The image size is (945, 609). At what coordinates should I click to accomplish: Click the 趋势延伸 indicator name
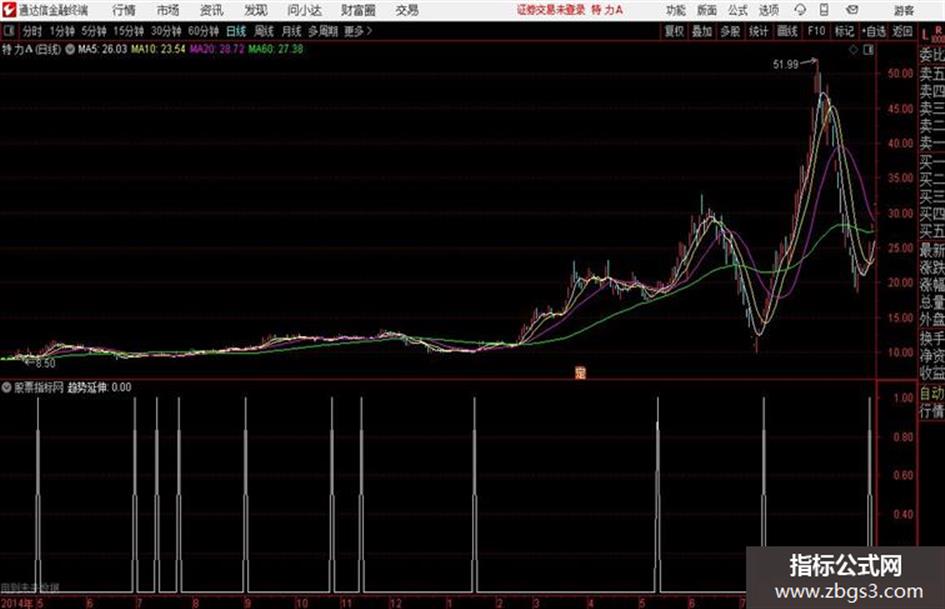click(87, 387)
